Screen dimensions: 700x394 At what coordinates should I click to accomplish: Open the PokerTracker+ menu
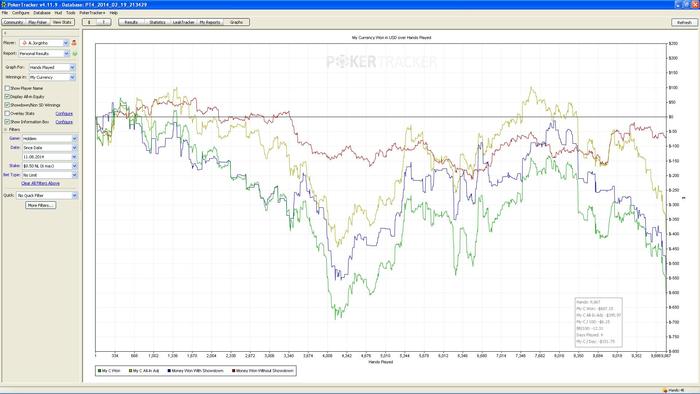[92, 13]
